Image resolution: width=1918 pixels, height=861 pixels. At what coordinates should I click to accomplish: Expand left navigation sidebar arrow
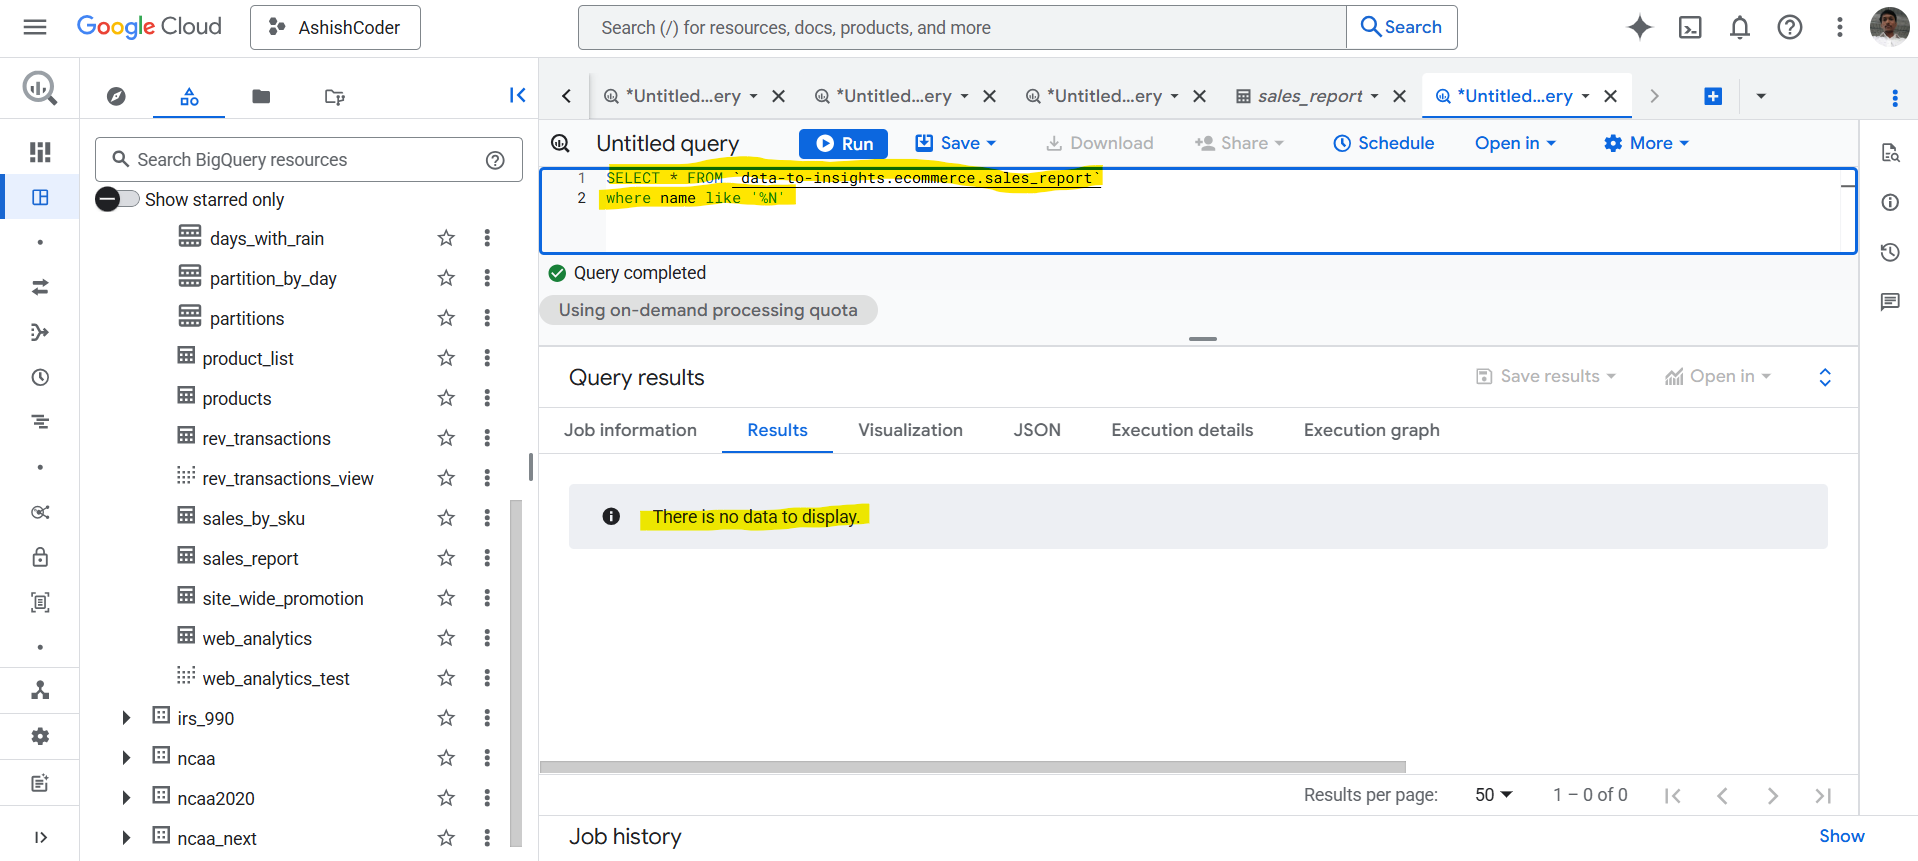tap(40, 837)
